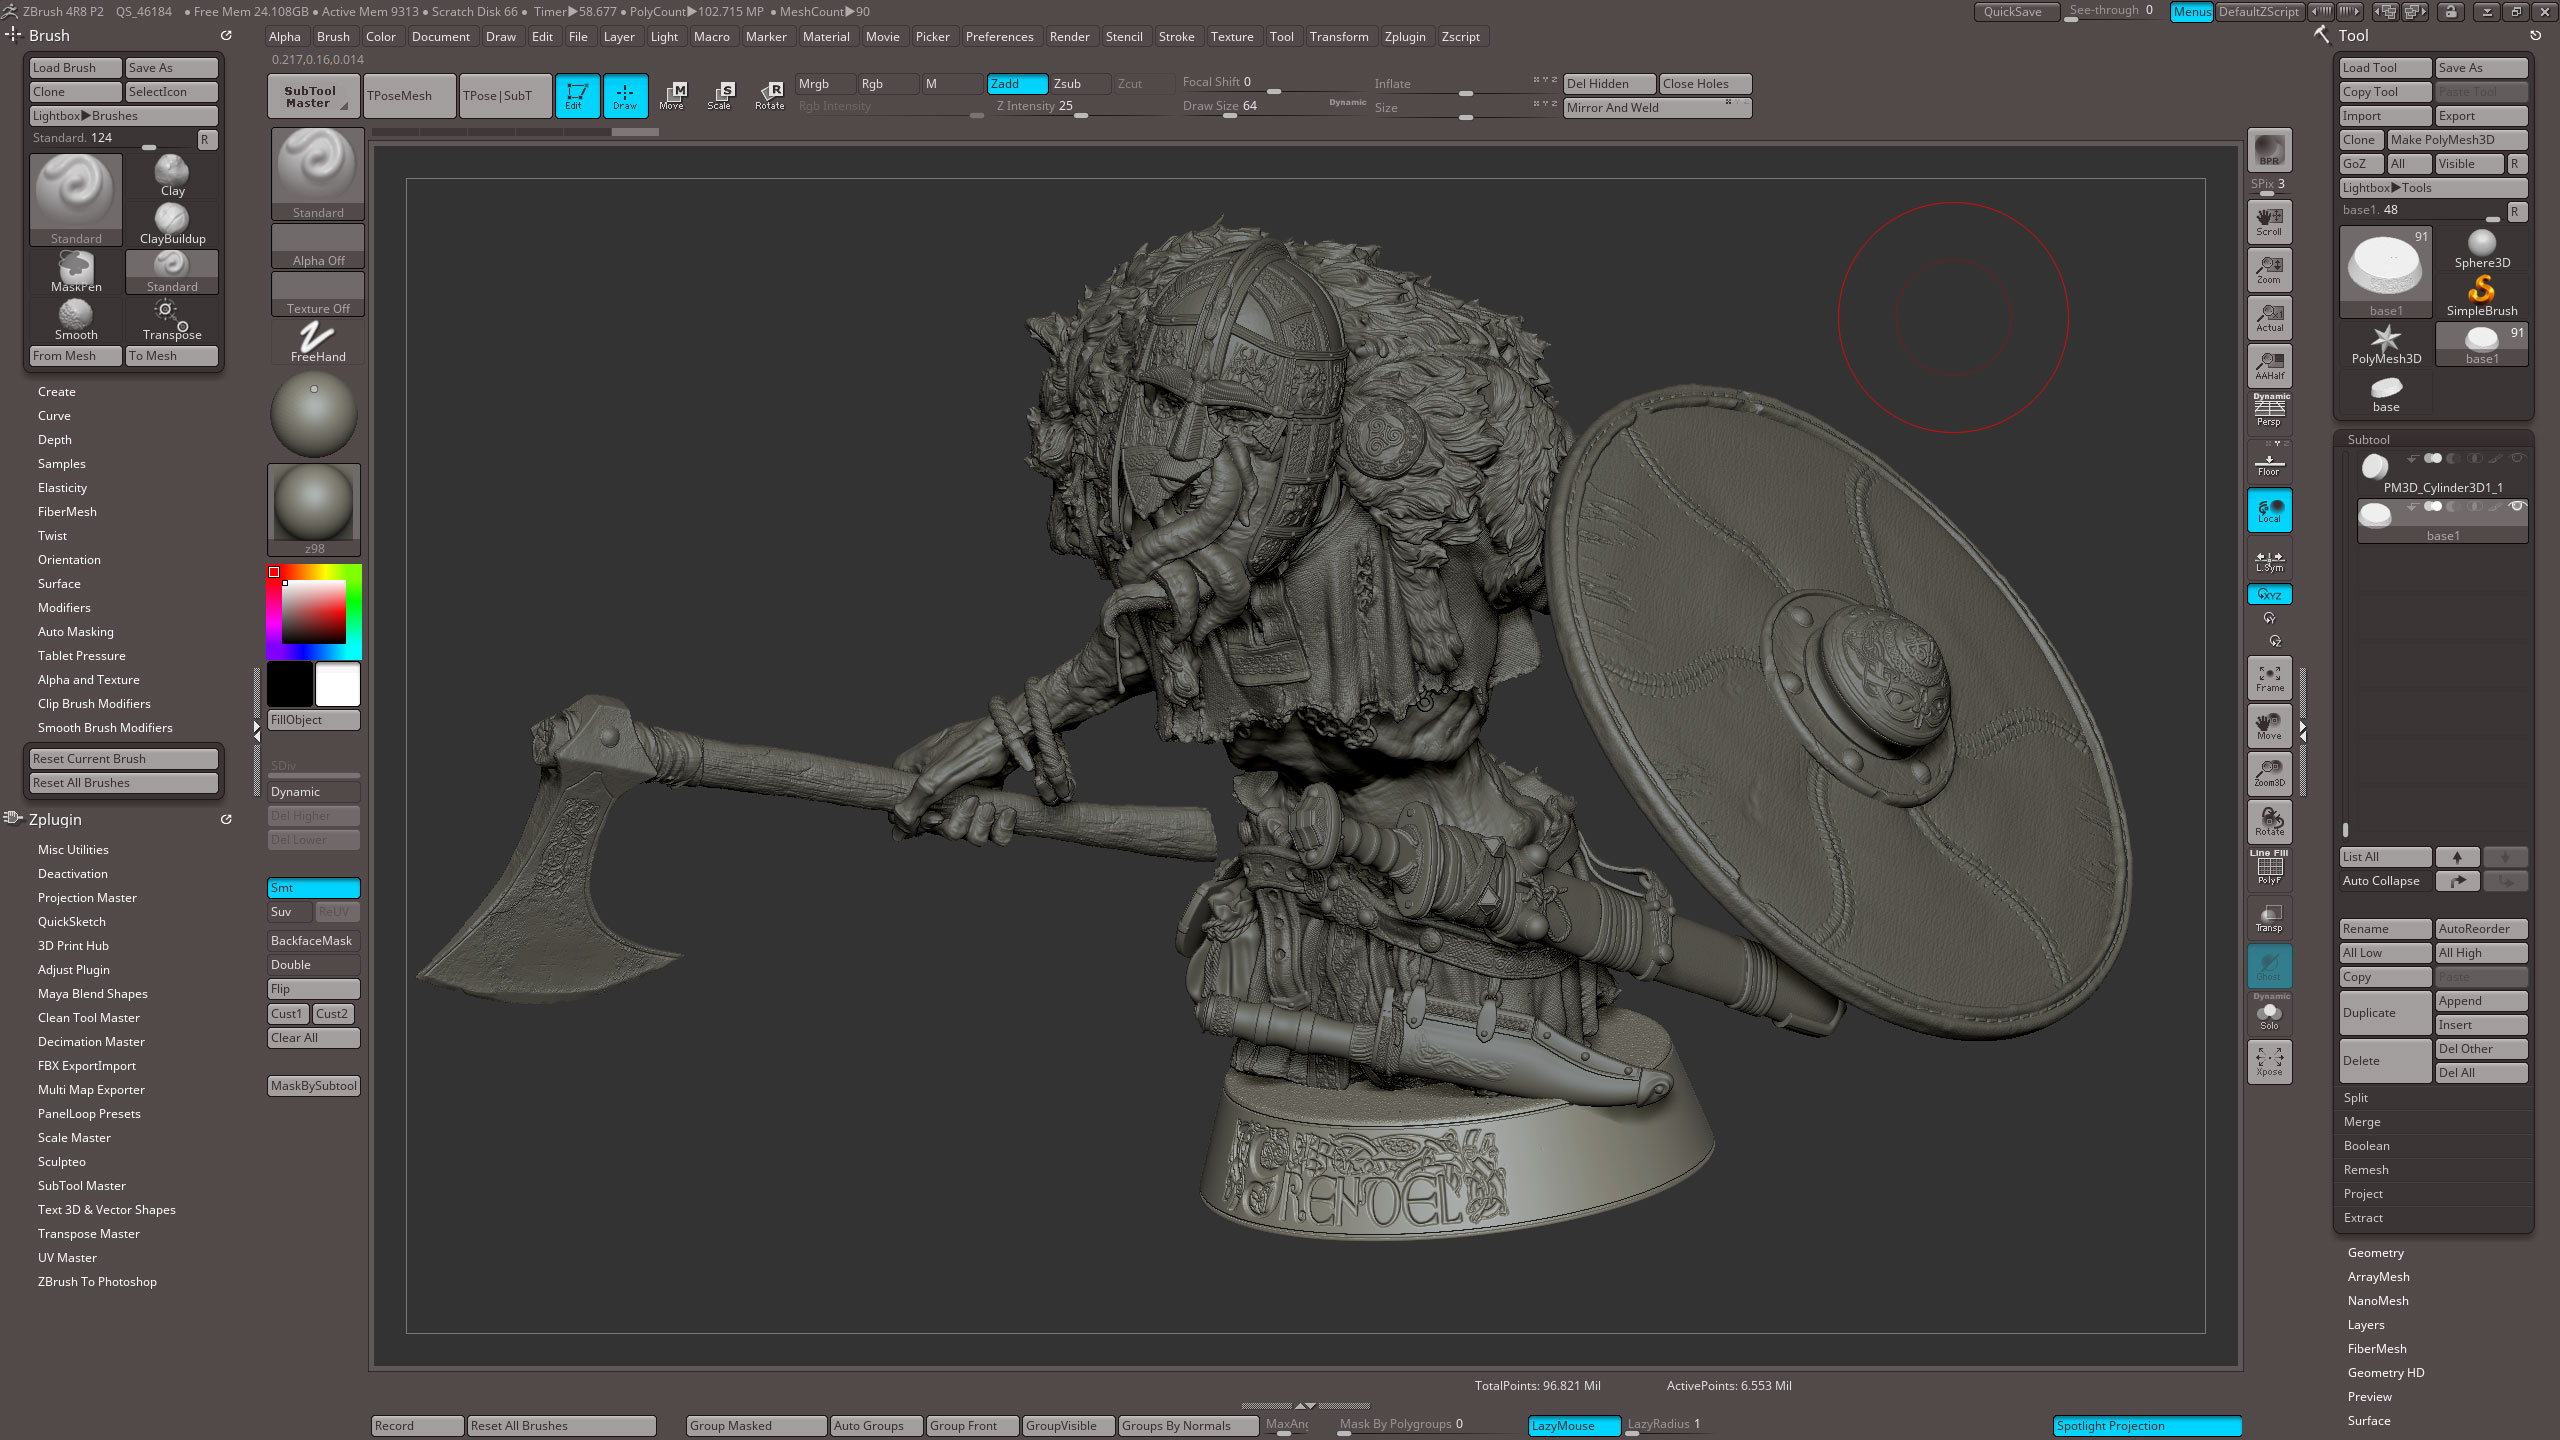The width and height of the screenshot is (2560, 1440).
Task: Open Lightbox Brushes browser
Action: click(124, 116)
